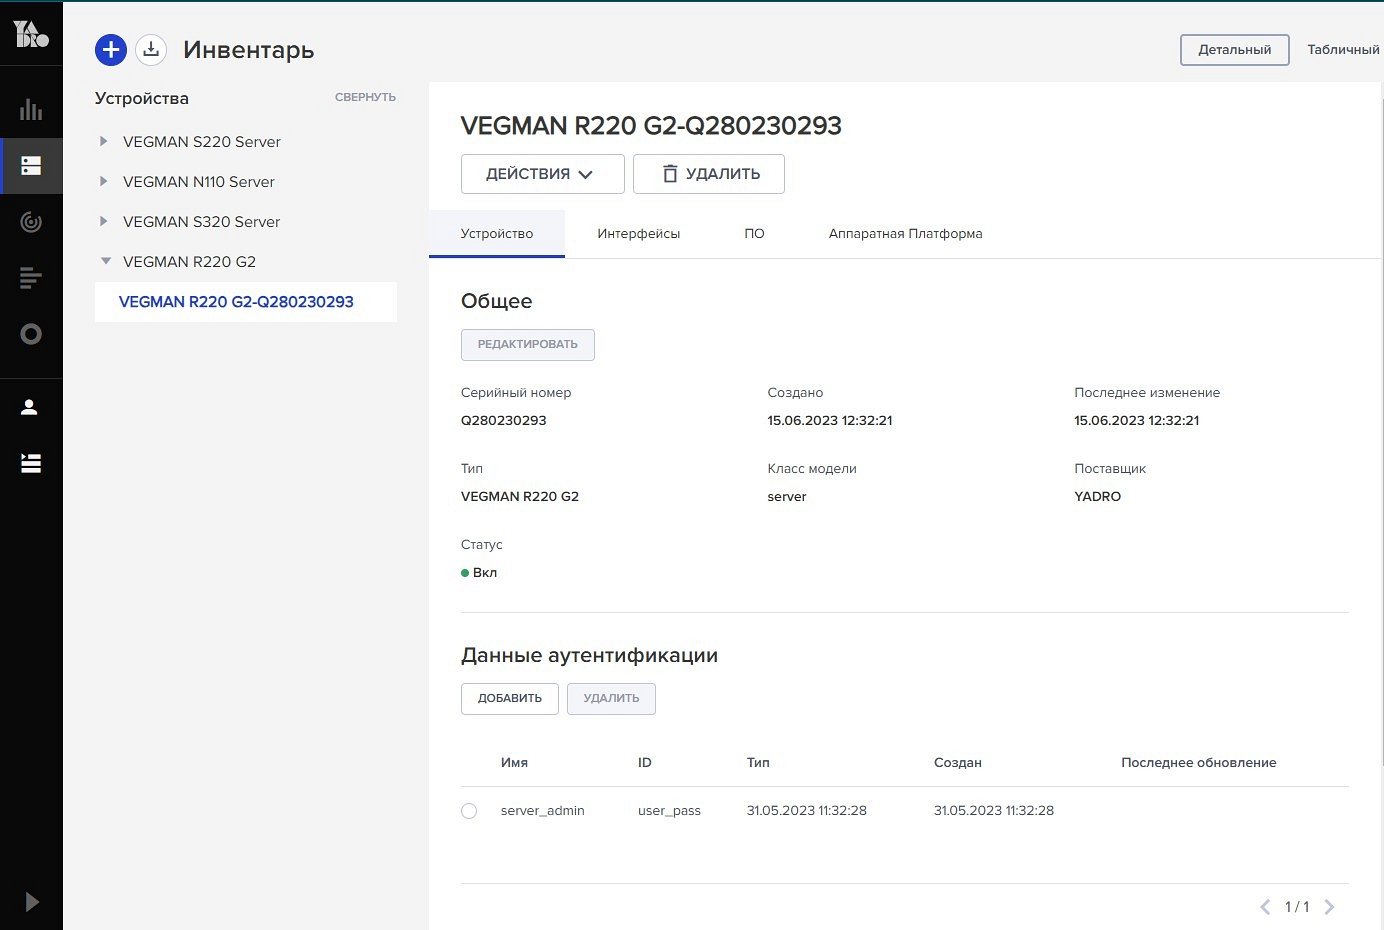Select the server_admin radio button

(x=469, y=811)
